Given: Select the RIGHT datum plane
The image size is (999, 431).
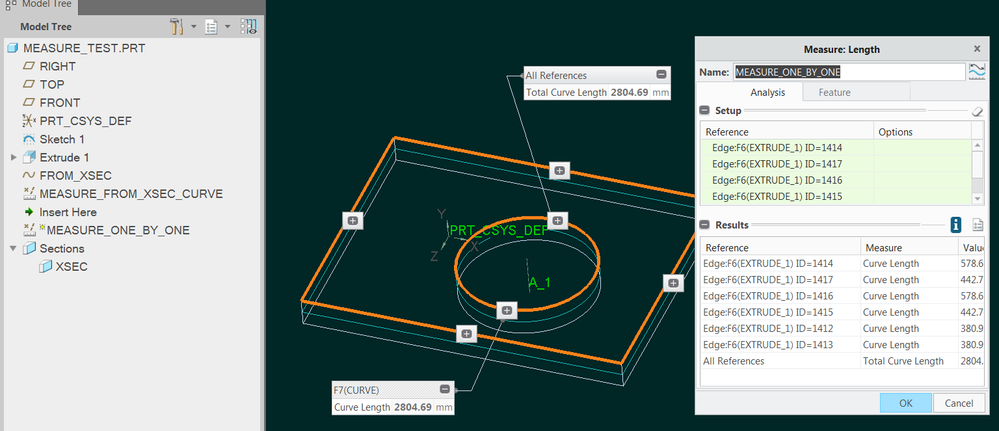Looking at the screenshot, I should click(57, 66).
